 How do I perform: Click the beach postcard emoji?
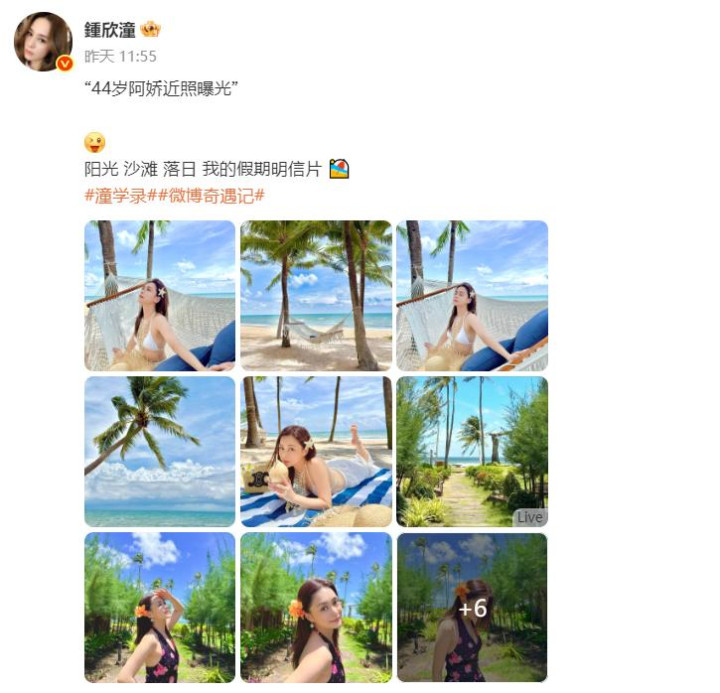tap(339, 169)
